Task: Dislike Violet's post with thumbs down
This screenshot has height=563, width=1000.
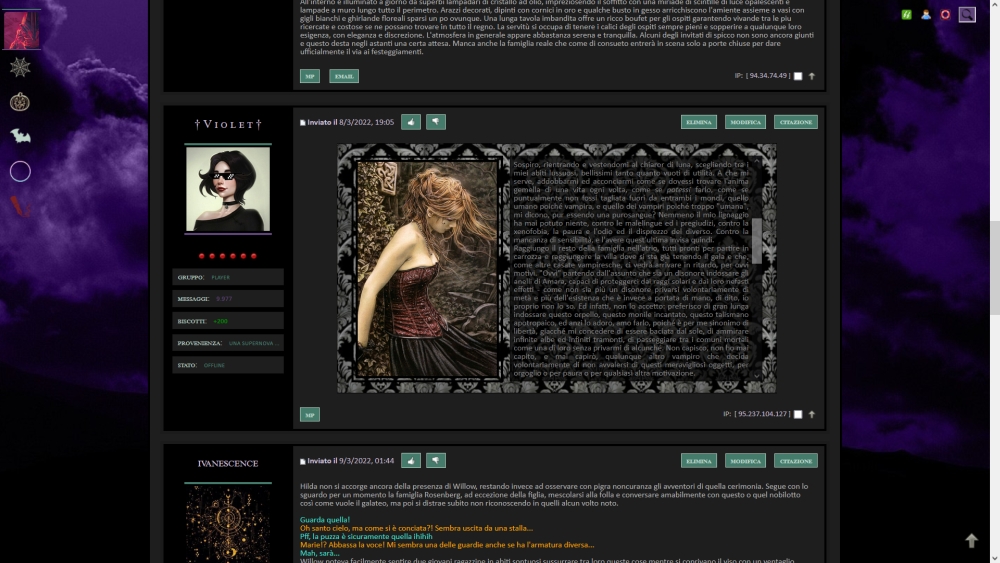Action: pyautogui.click(x=436, y=122)
